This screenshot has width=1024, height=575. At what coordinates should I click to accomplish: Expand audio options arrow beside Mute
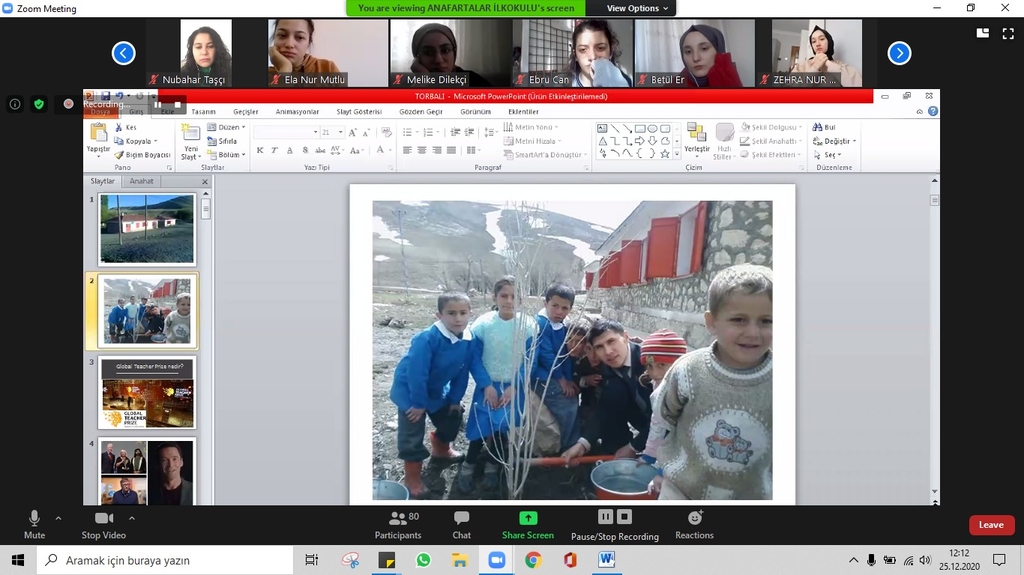click(58, 518)
